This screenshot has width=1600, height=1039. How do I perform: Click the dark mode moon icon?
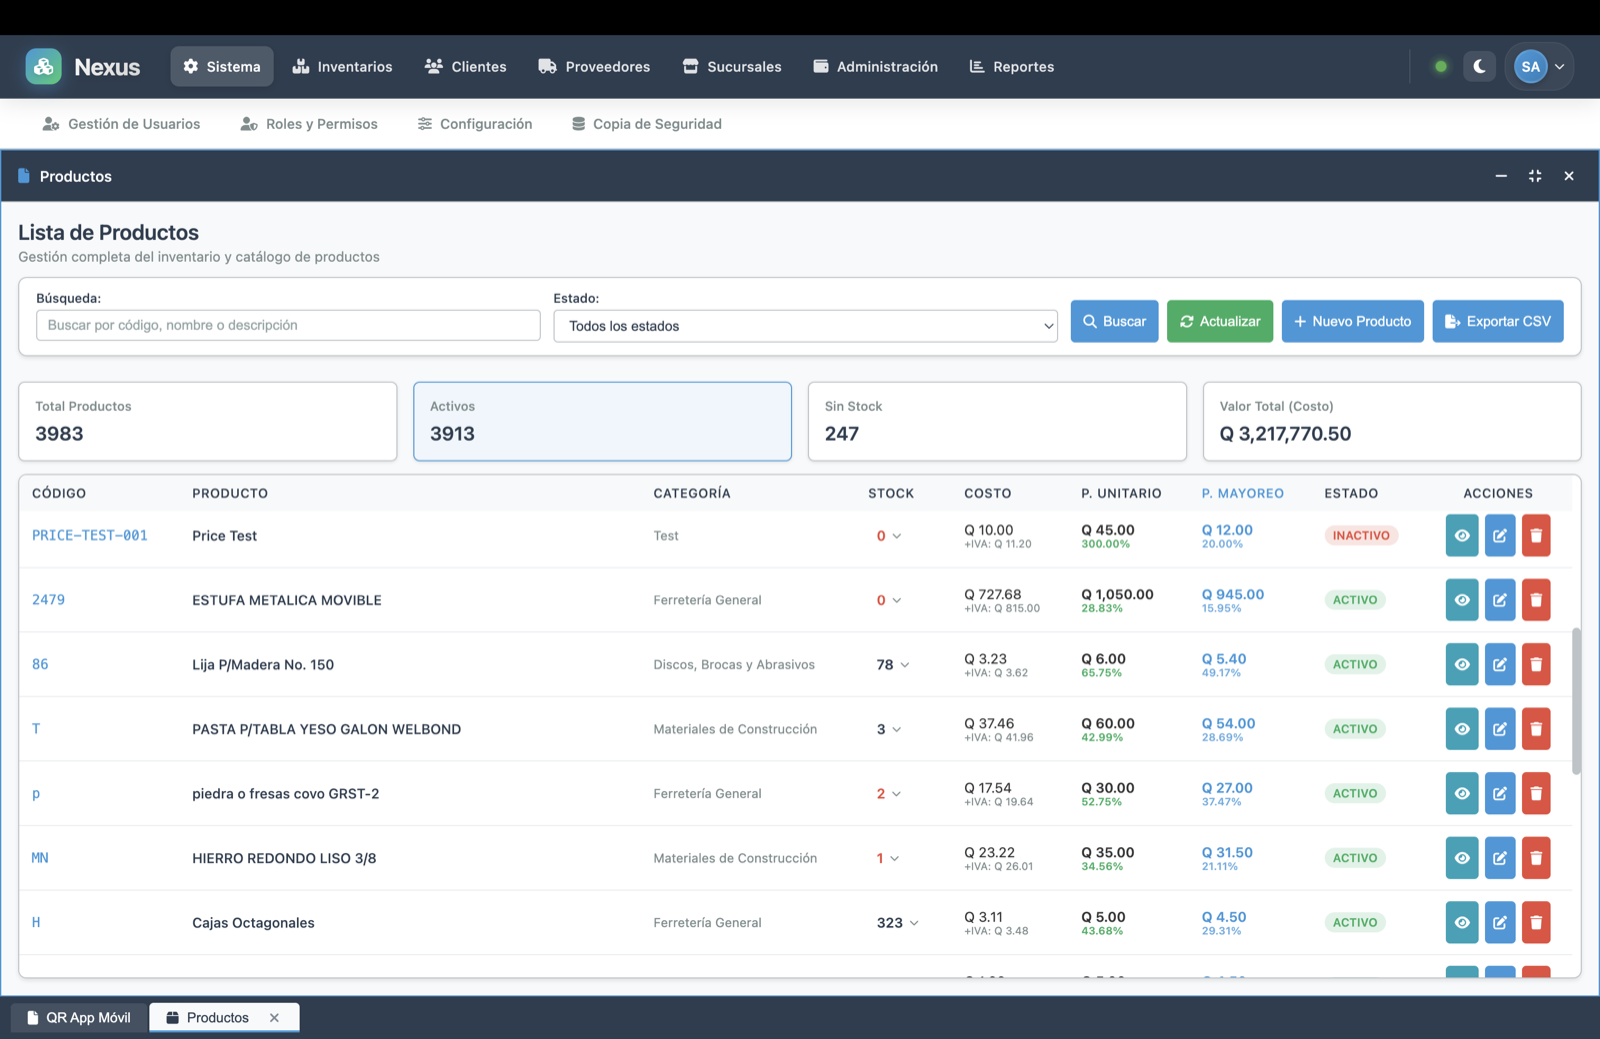1479,66
